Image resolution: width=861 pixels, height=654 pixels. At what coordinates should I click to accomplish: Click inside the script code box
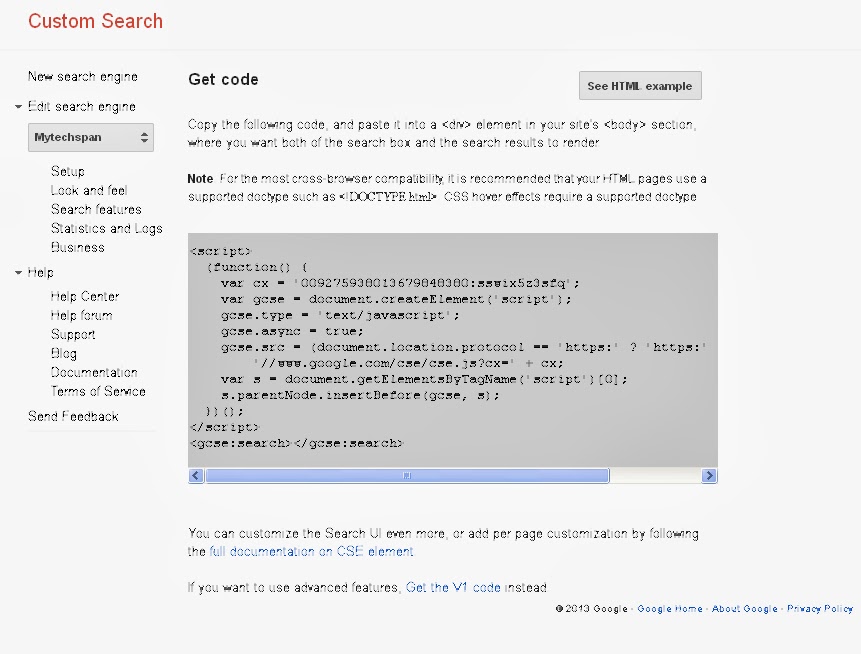pos(452,350)
